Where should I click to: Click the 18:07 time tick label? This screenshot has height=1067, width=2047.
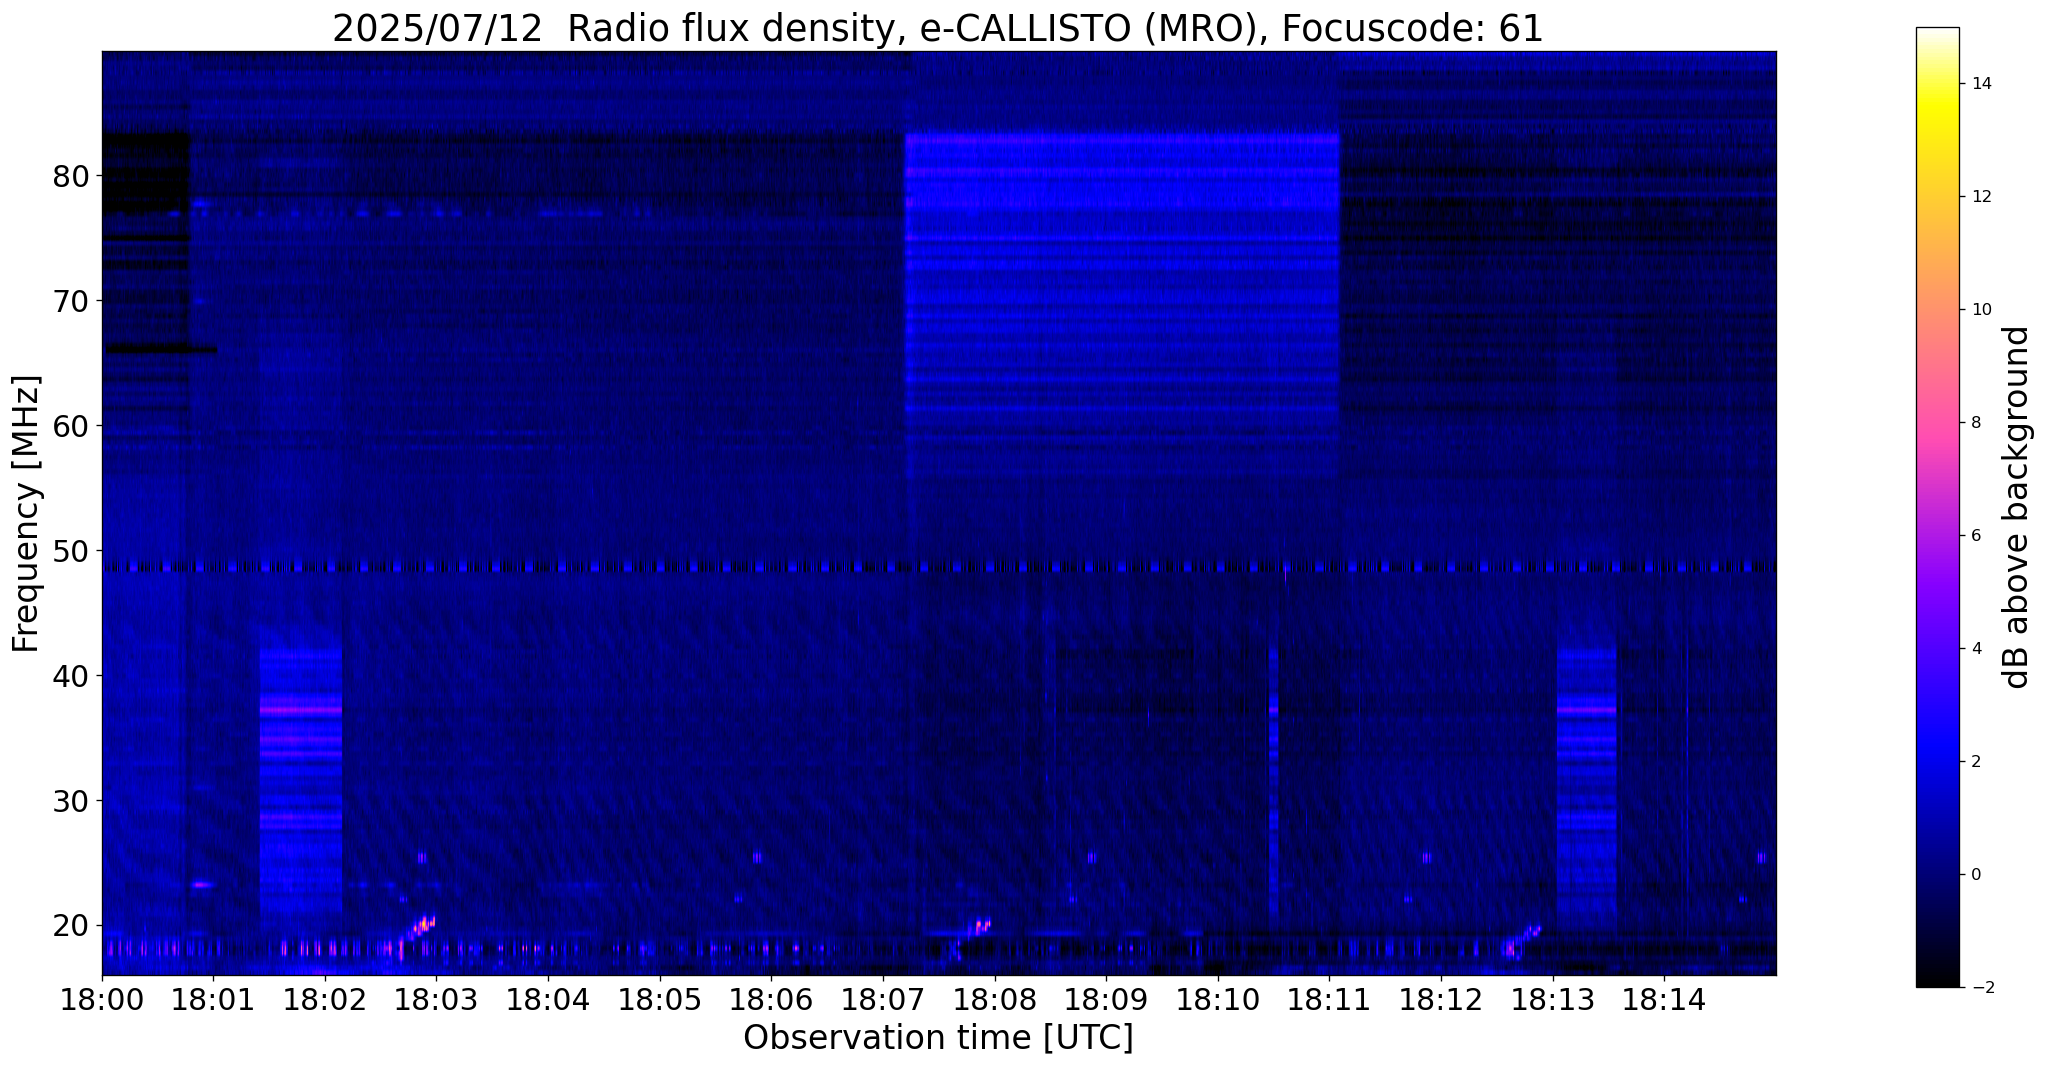tap(882, 1000)
